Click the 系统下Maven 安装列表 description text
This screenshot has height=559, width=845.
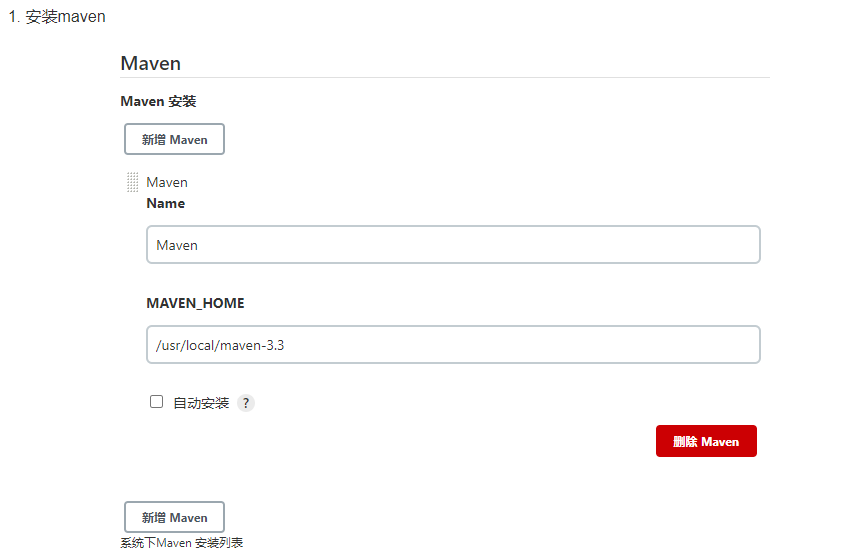182,543
